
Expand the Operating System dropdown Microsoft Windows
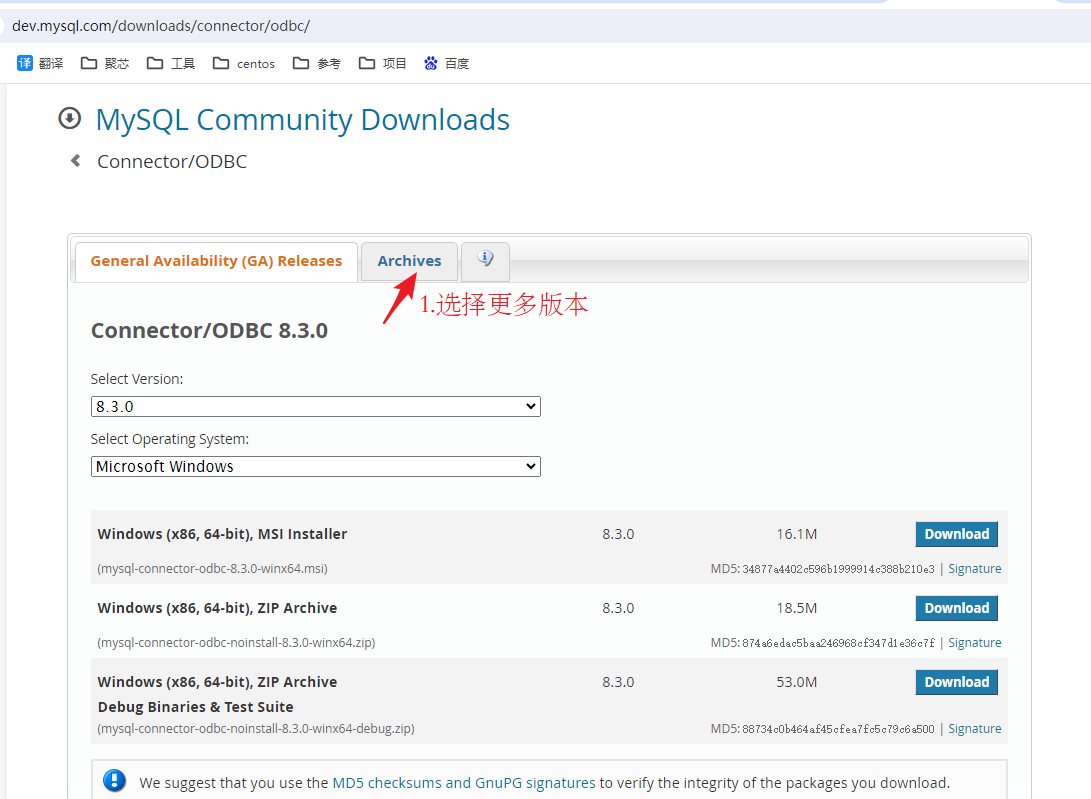(x=316, y=466)
